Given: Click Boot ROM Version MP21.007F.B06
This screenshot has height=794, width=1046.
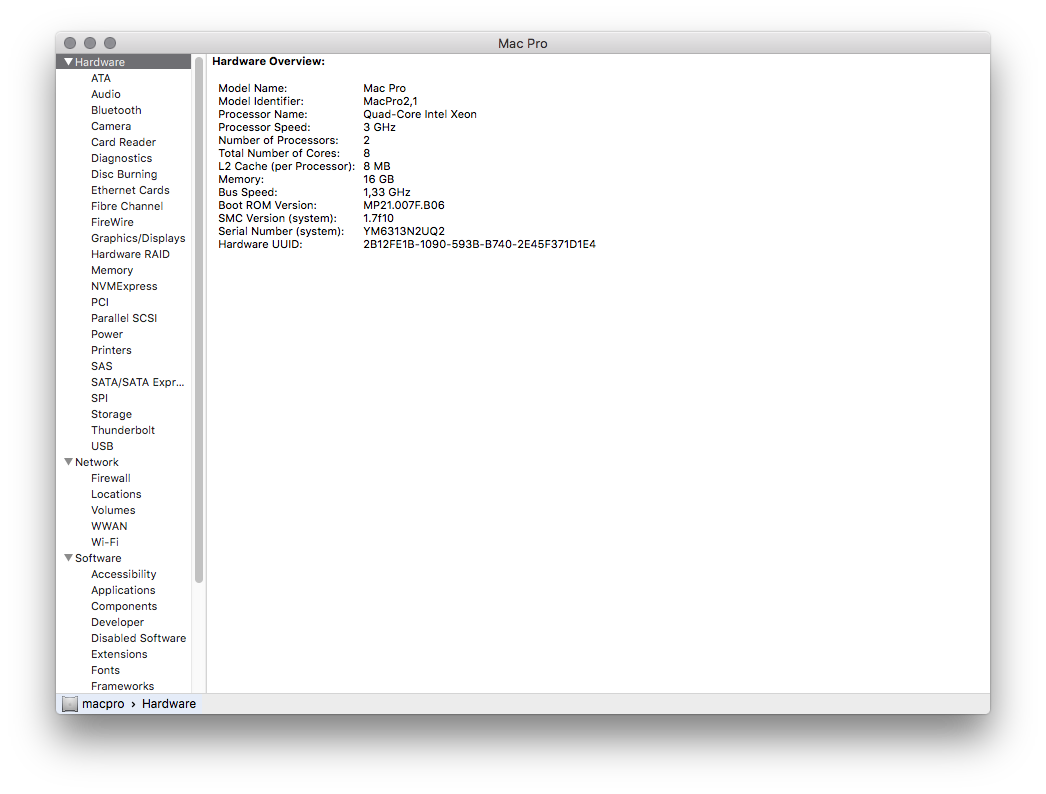Looking at the screenshot, I should pyautogui.click(x=404, y=205).
